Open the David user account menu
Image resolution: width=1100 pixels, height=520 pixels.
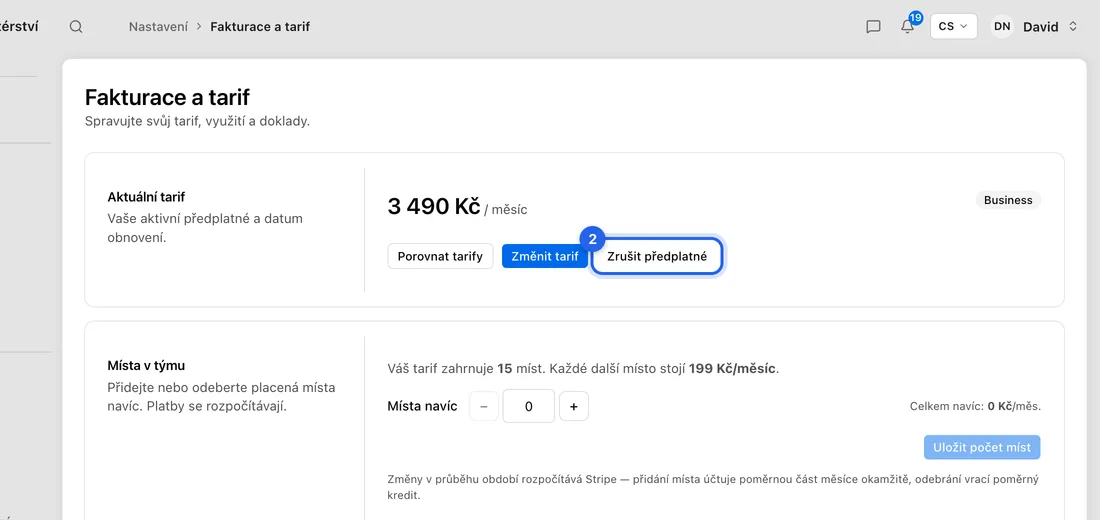pos(1034,27)
